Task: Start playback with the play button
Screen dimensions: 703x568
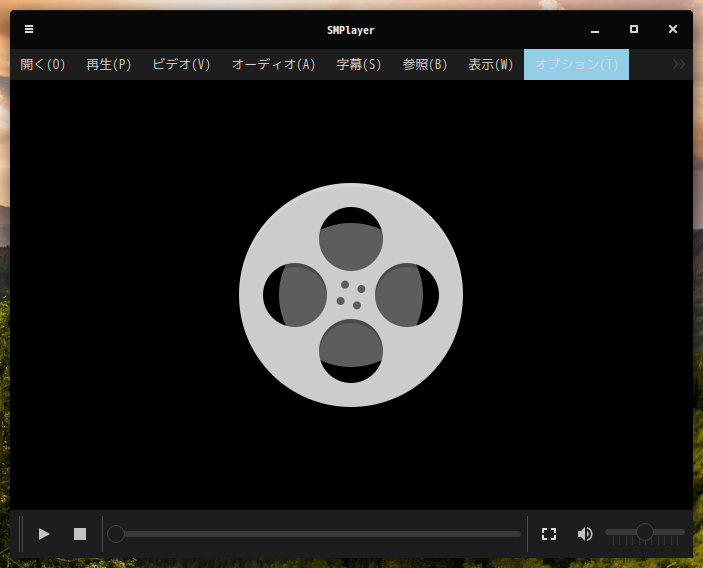Action: coord(44,534)
